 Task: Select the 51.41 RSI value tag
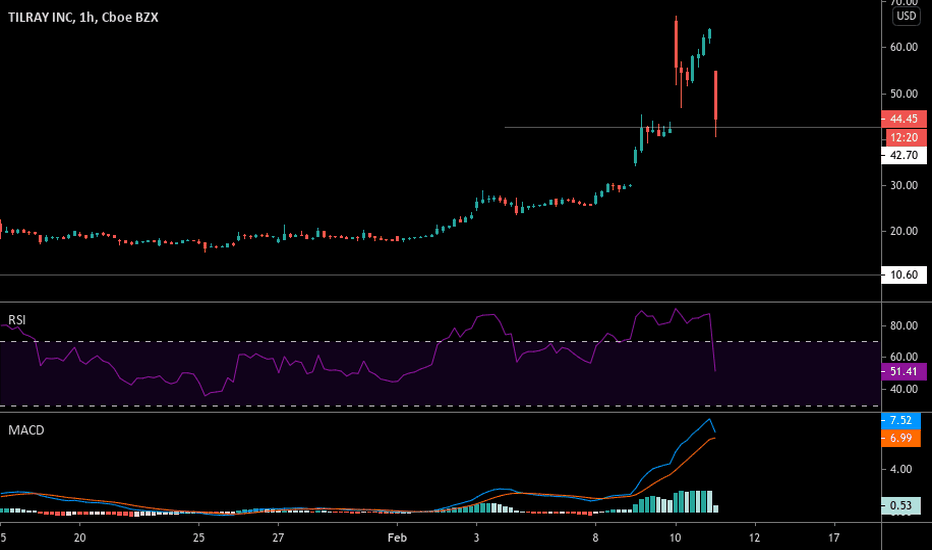pos(903,372)
